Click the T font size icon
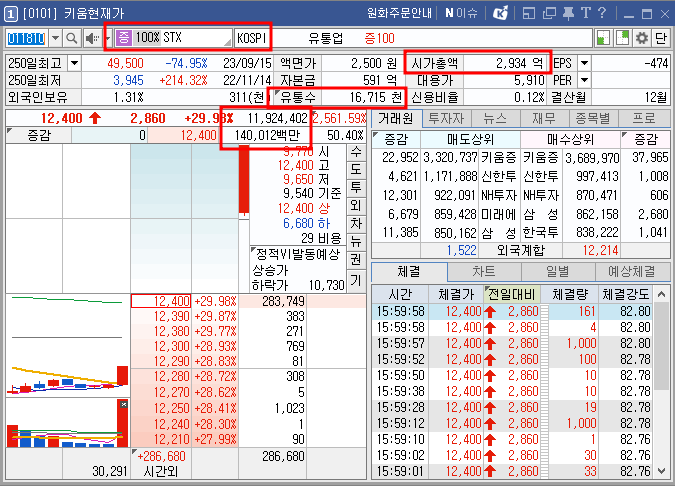The image size is (675, 486). point(585,13)
